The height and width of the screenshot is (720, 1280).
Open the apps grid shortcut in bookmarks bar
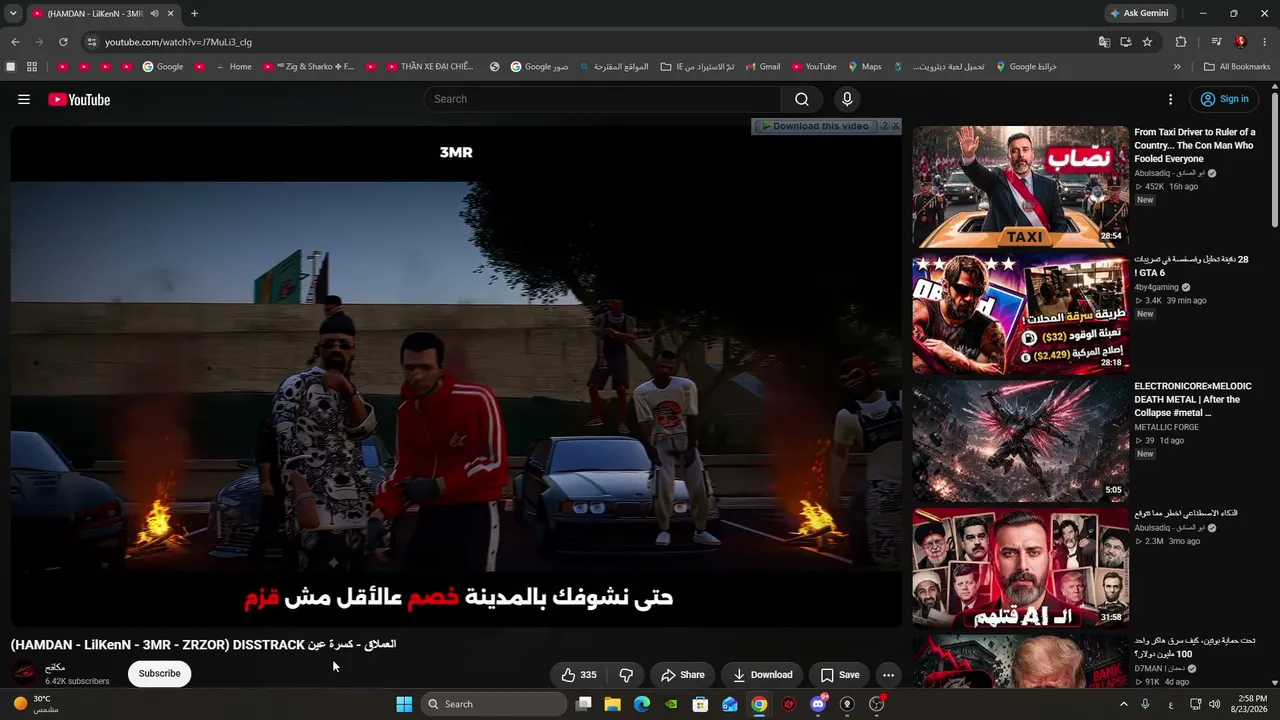(x=32, y=67)
